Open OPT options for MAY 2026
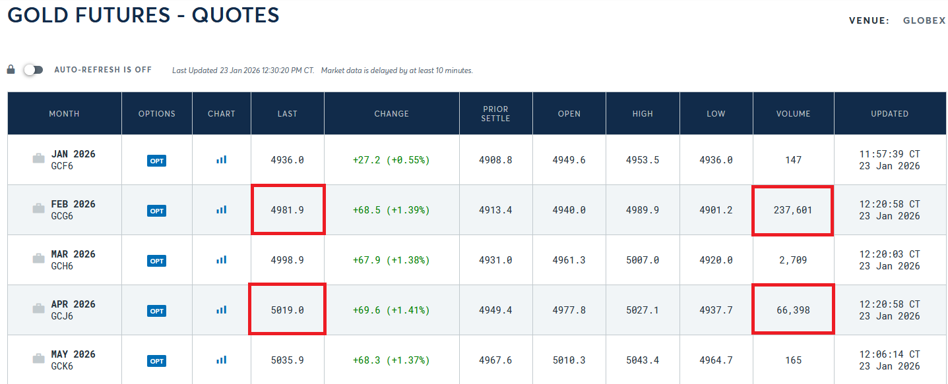 click(x=157, y=362)
